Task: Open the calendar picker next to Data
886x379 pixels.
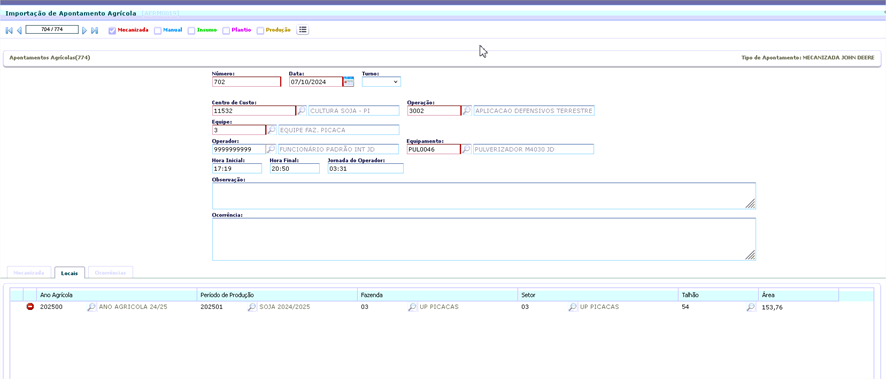Action: coord(349,82)
